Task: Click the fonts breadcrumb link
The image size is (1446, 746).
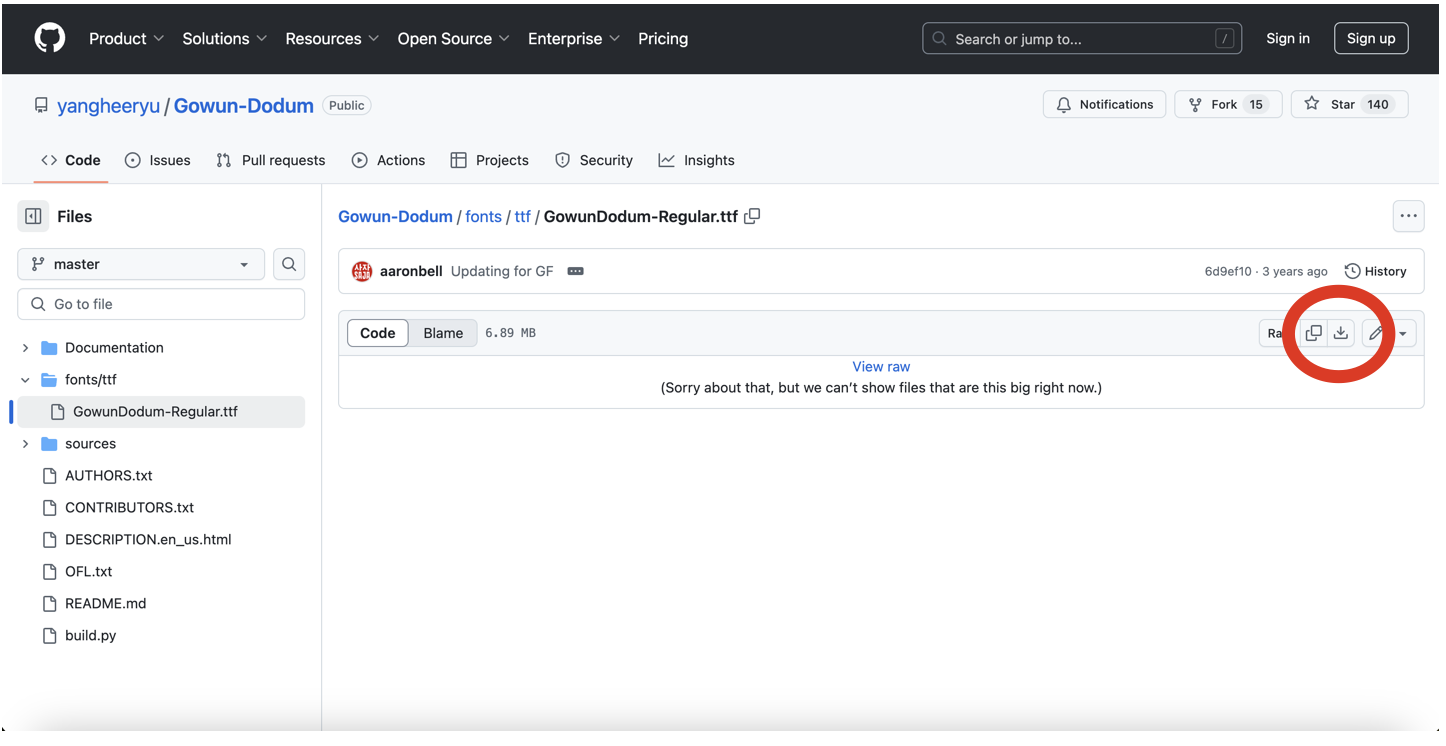Action: tap(484, 216)
